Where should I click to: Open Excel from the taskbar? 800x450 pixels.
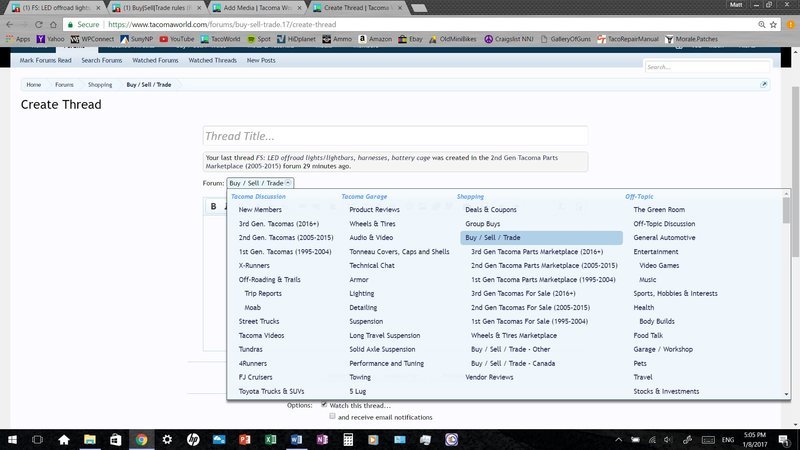click(271, 440)
